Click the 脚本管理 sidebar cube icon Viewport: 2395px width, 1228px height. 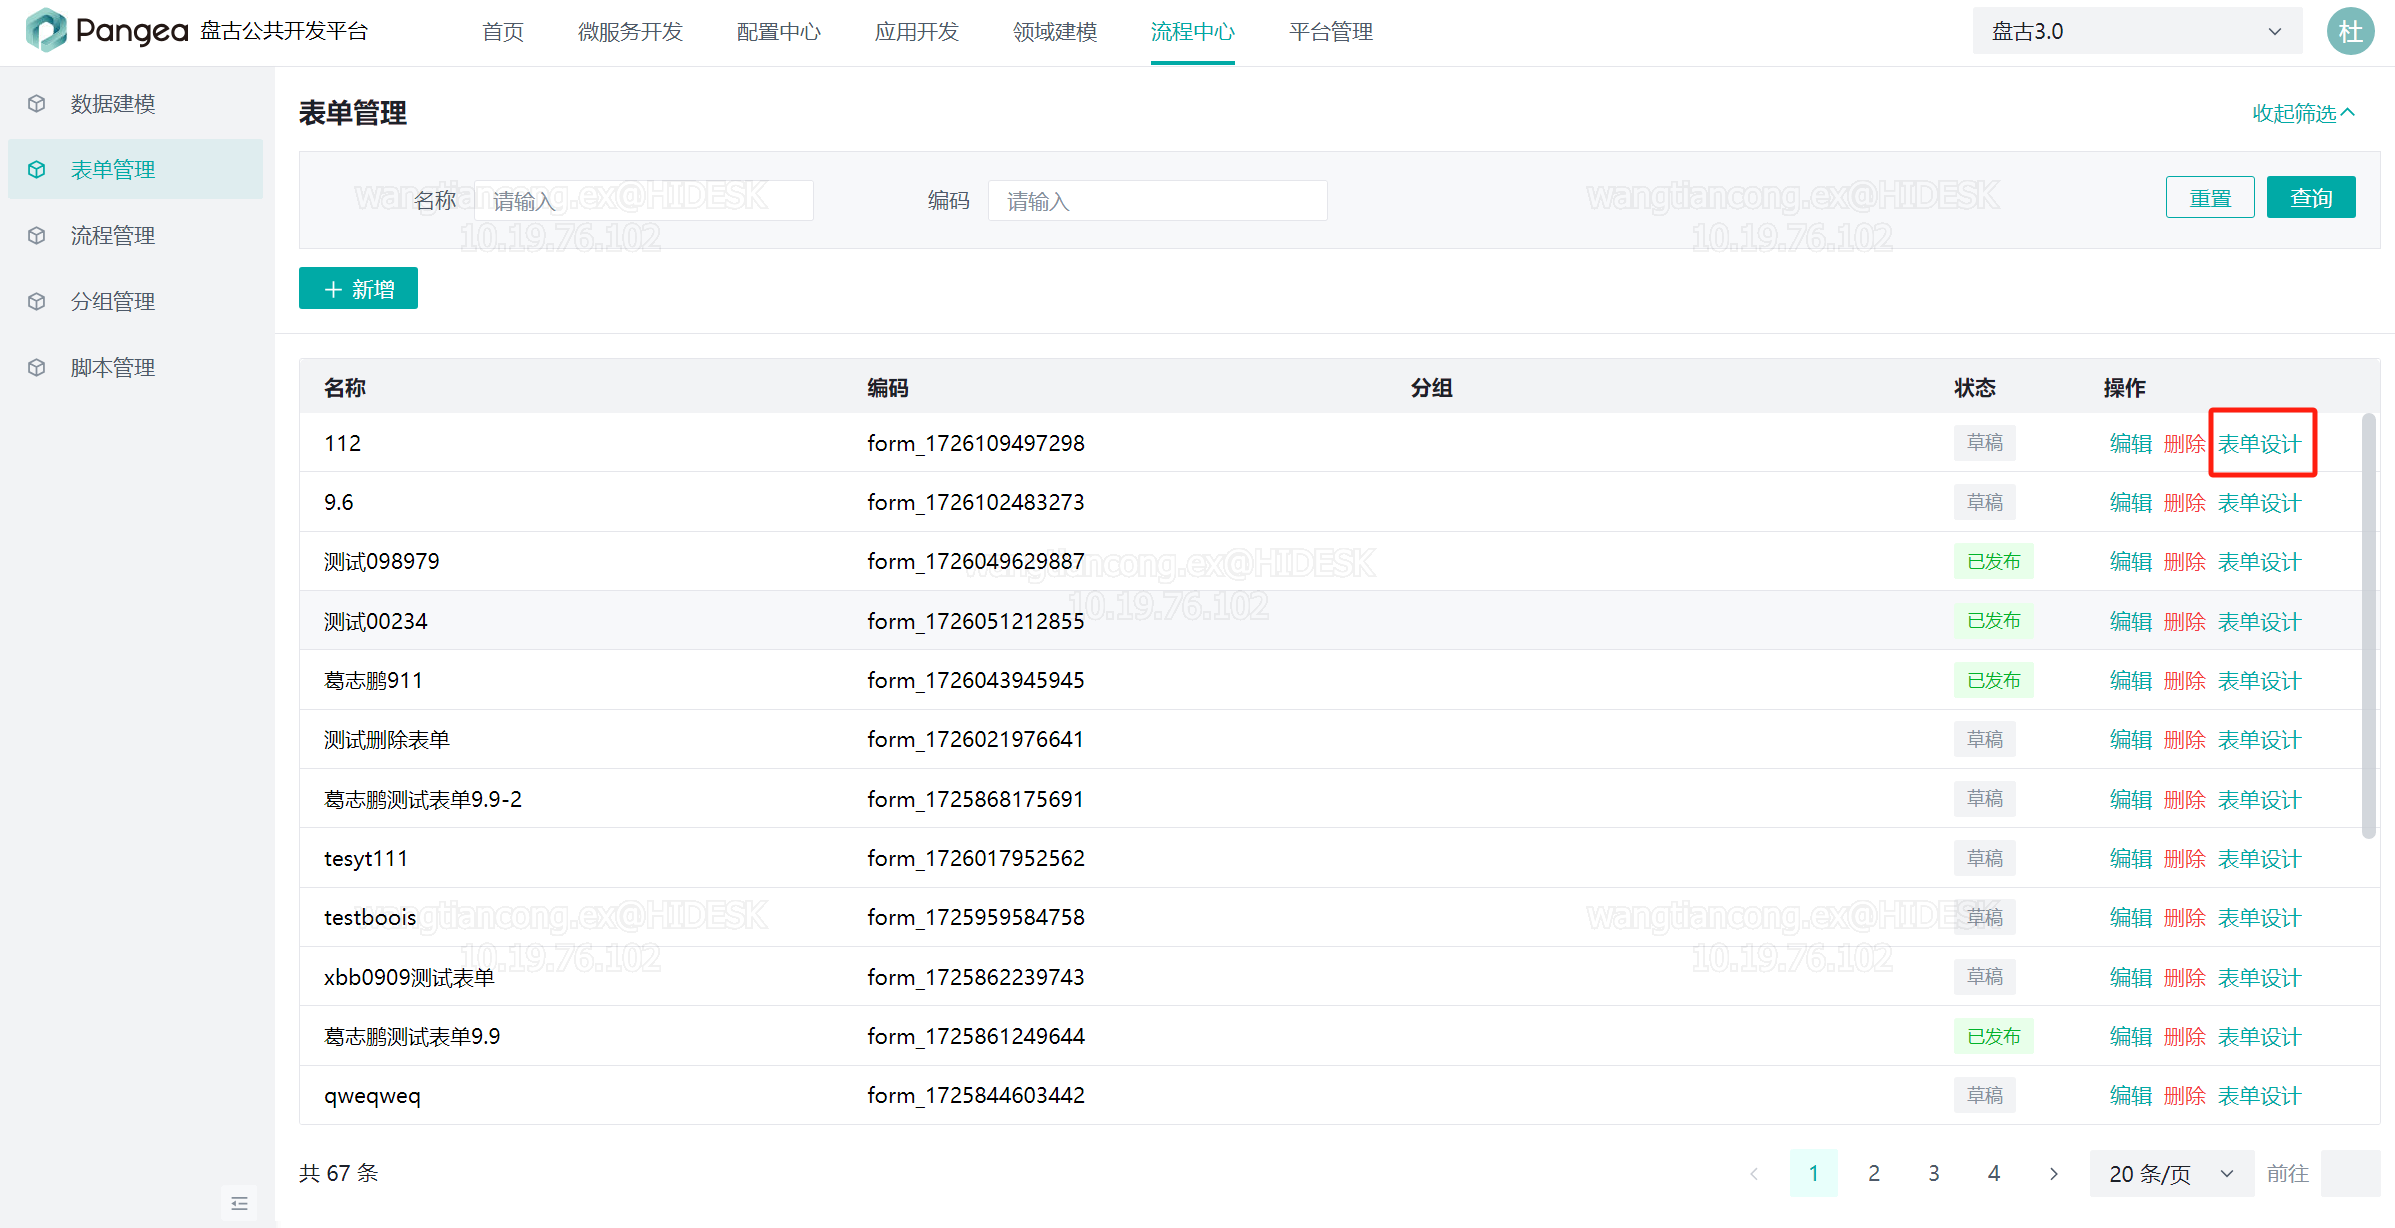37,368
